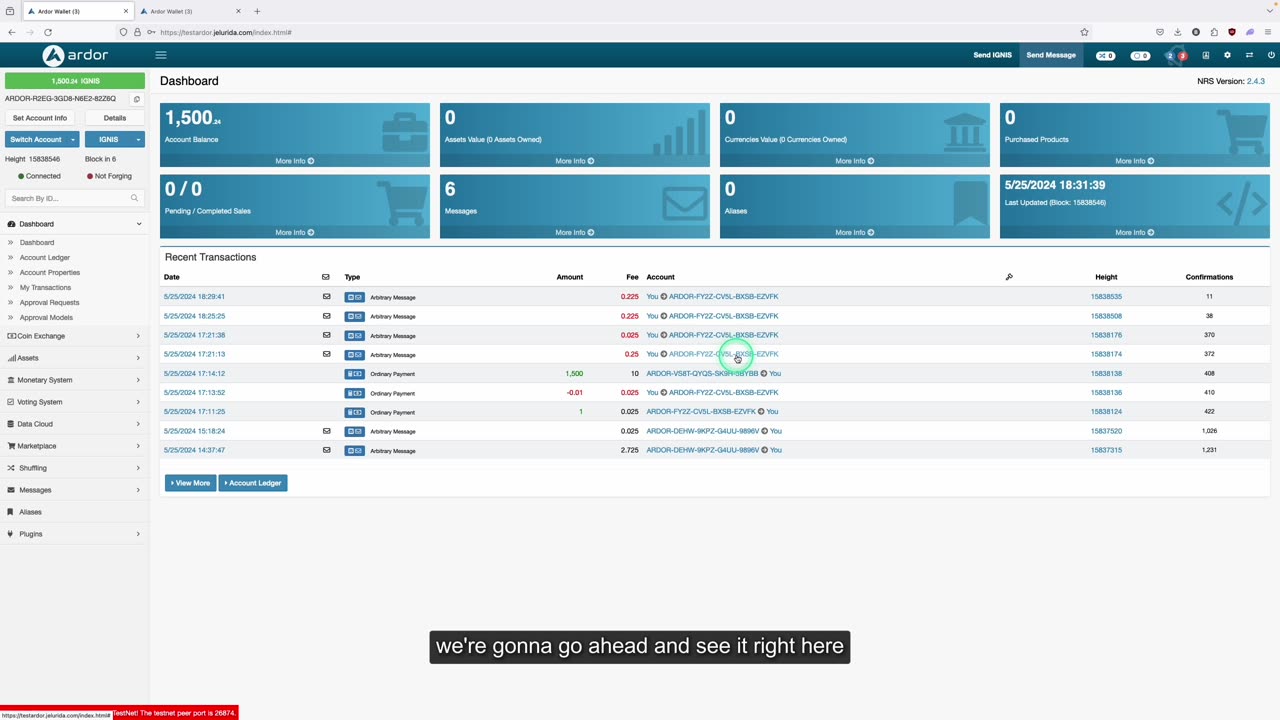This screenshot has height=720, width=1280.
Task: Click the Not Forging status indicator
Action: 110,176
